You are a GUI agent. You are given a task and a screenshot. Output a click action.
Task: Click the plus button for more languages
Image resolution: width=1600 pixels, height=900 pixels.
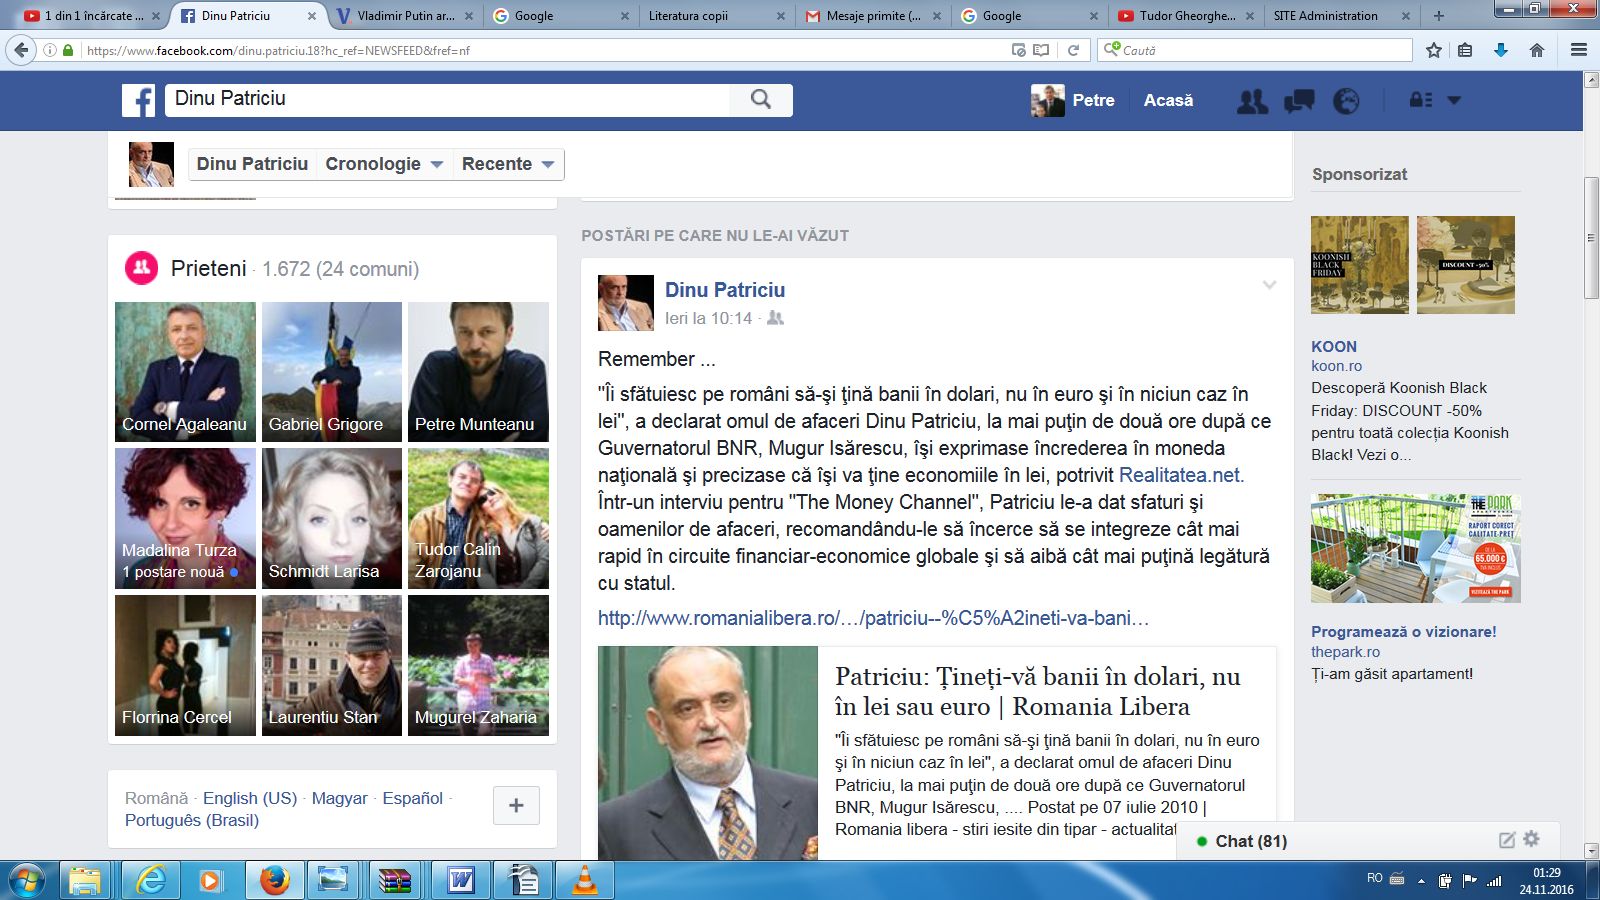[516, 805]
